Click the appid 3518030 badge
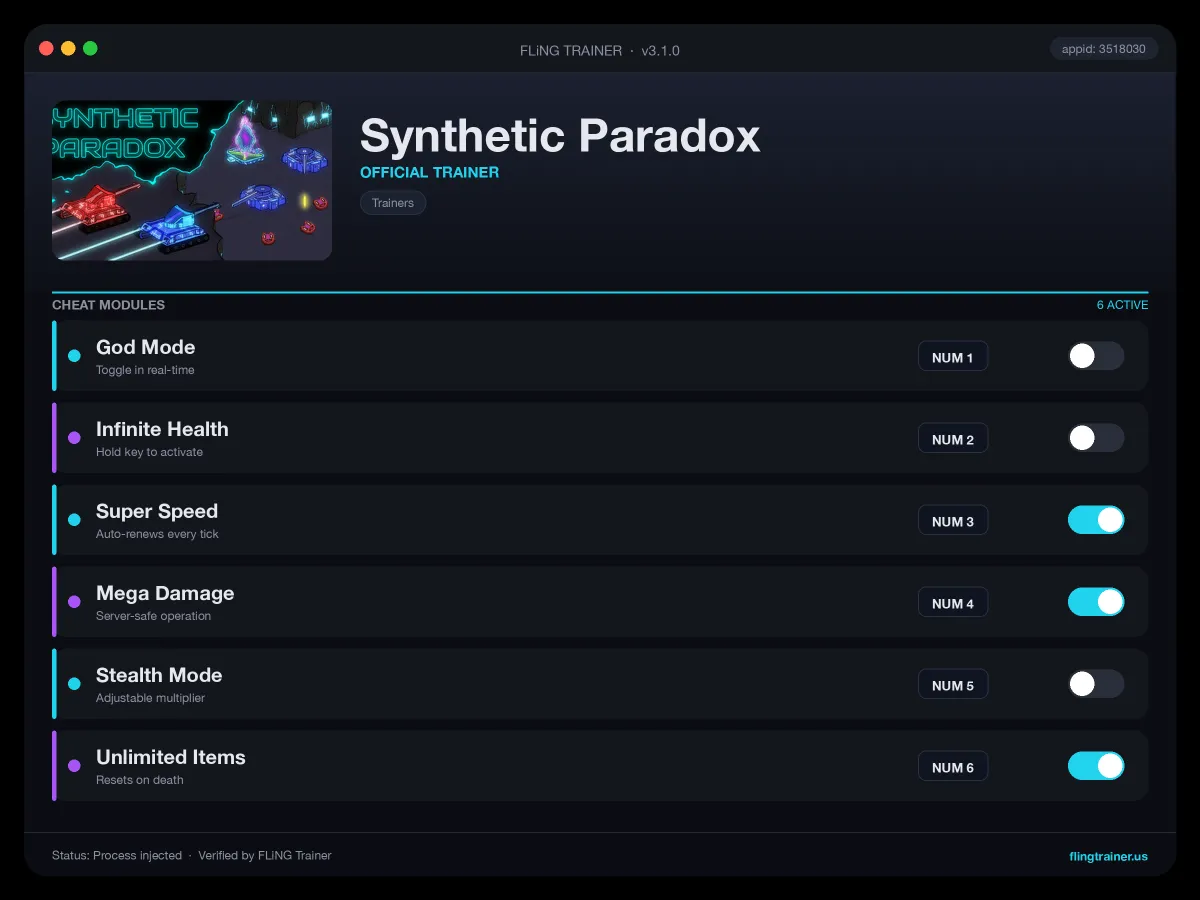1200x900 pixels. (x=1104, y=49)
